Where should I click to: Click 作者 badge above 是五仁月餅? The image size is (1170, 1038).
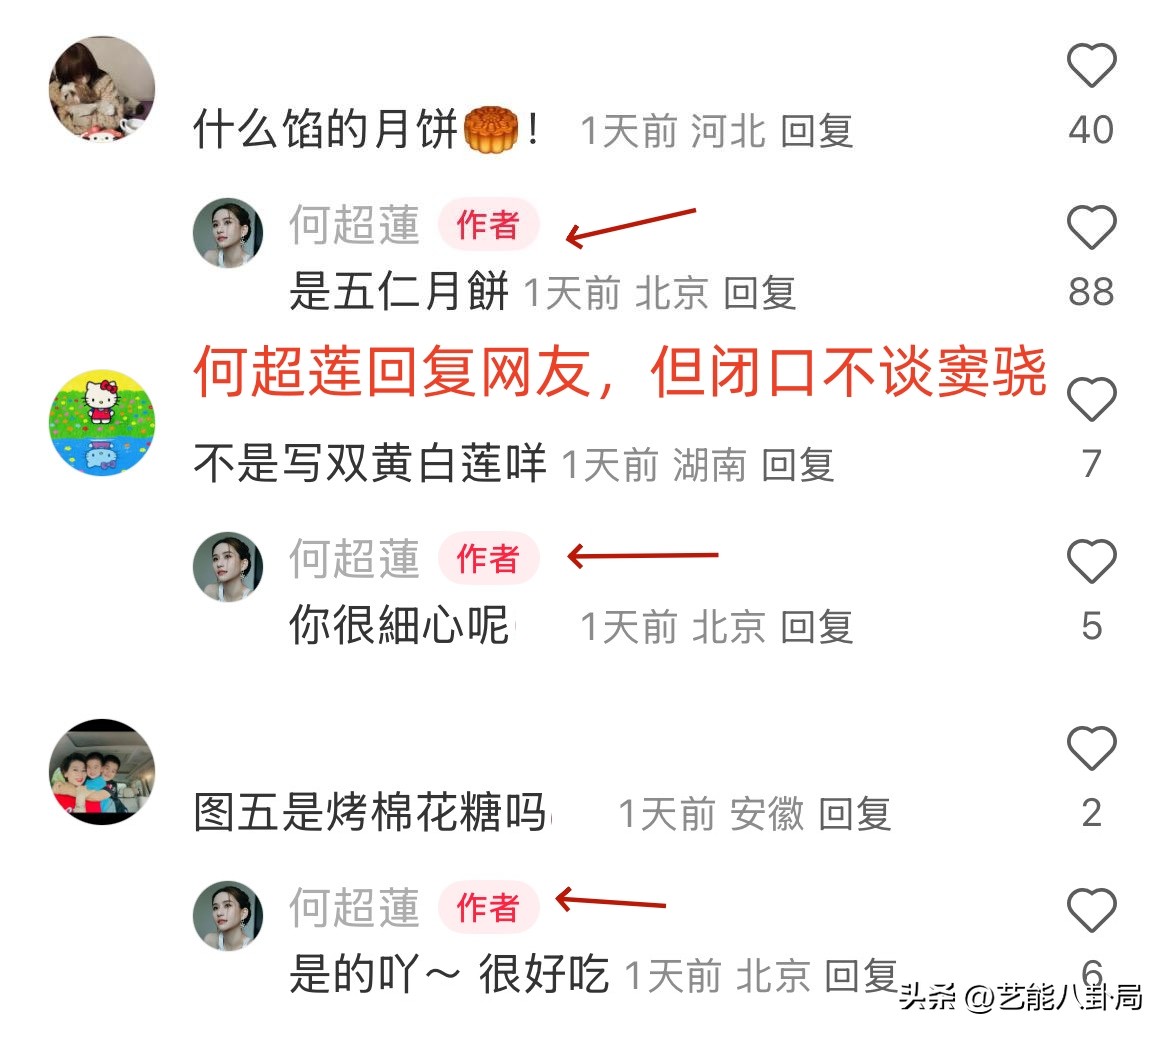point(488,225)
